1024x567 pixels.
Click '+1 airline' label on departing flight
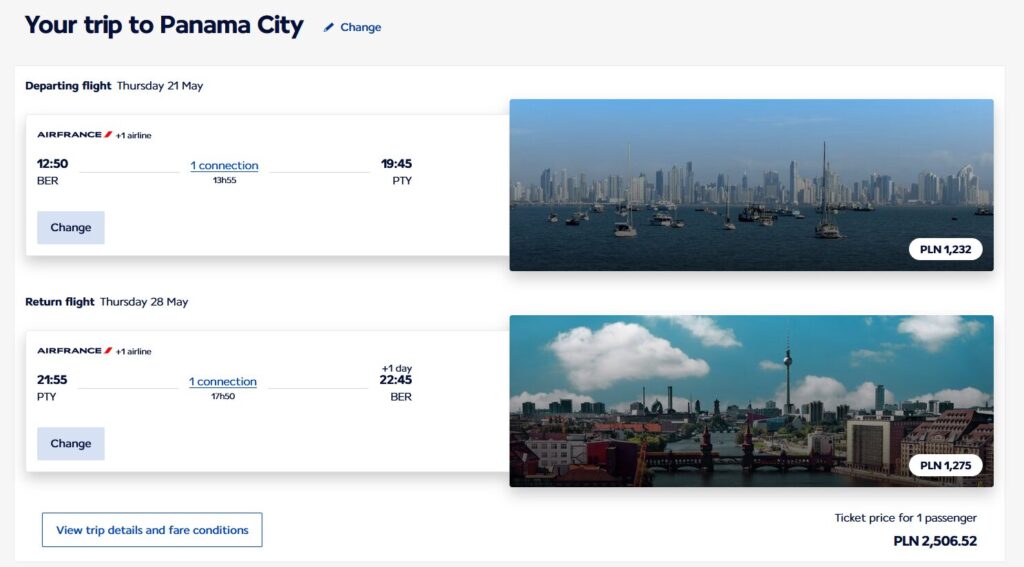tap(133, 135)
